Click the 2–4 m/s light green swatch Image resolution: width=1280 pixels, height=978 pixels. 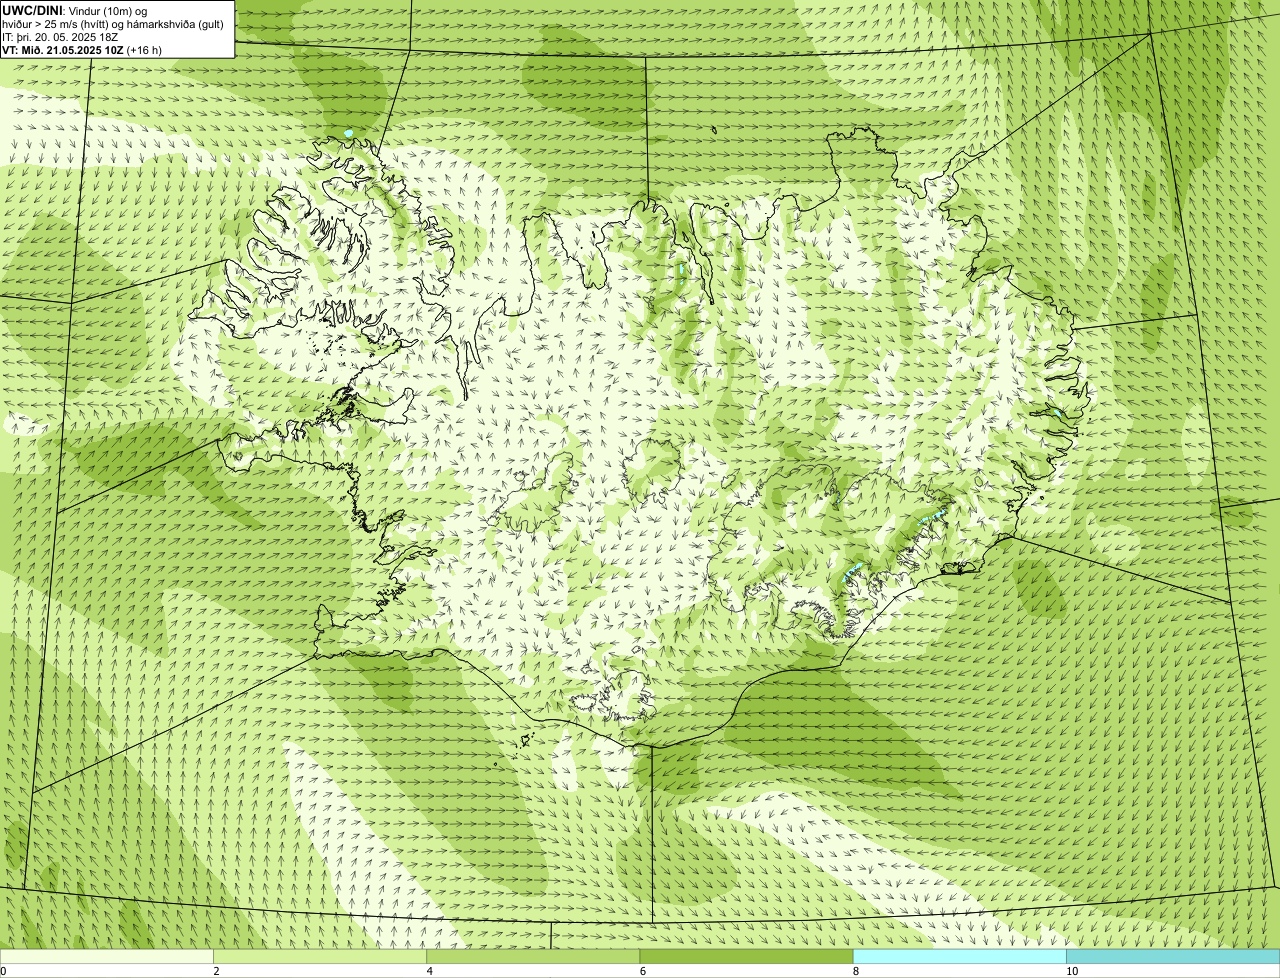pos(320,957)
